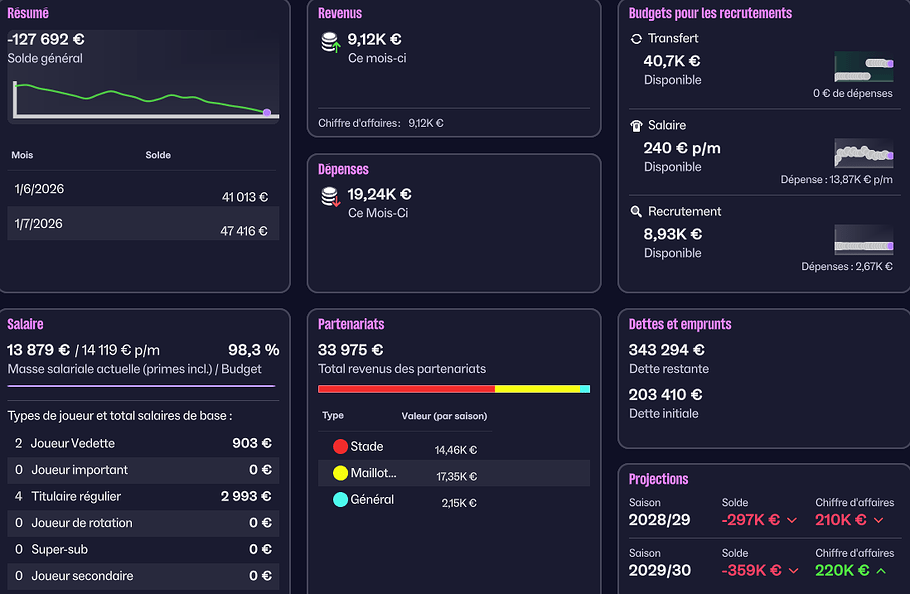The height and width of the screenshot is (594, 910).
Task: Expand the 2028/29 Solde chevron
Action: [792, 520]
